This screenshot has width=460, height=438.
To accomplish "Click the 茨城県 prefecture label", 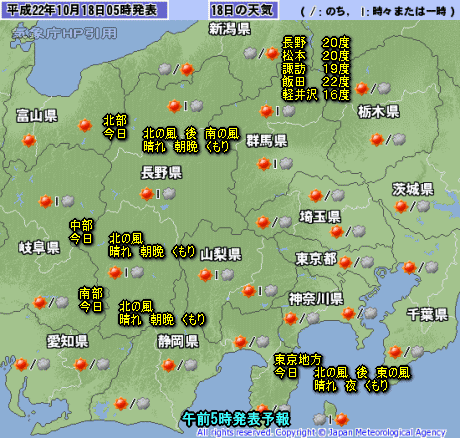I will pyautogui.click(x=413, y=189).
